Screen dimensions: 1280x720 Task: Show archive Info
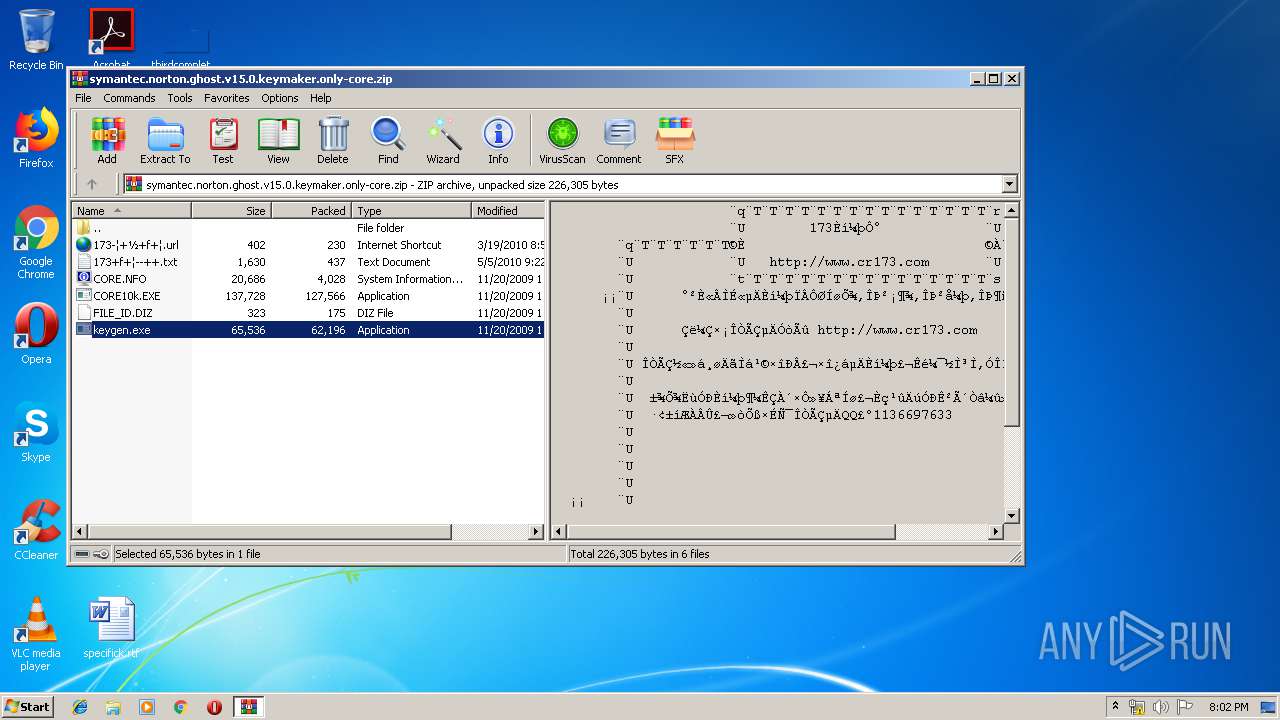pyautogui.click(x=498, y=141)
